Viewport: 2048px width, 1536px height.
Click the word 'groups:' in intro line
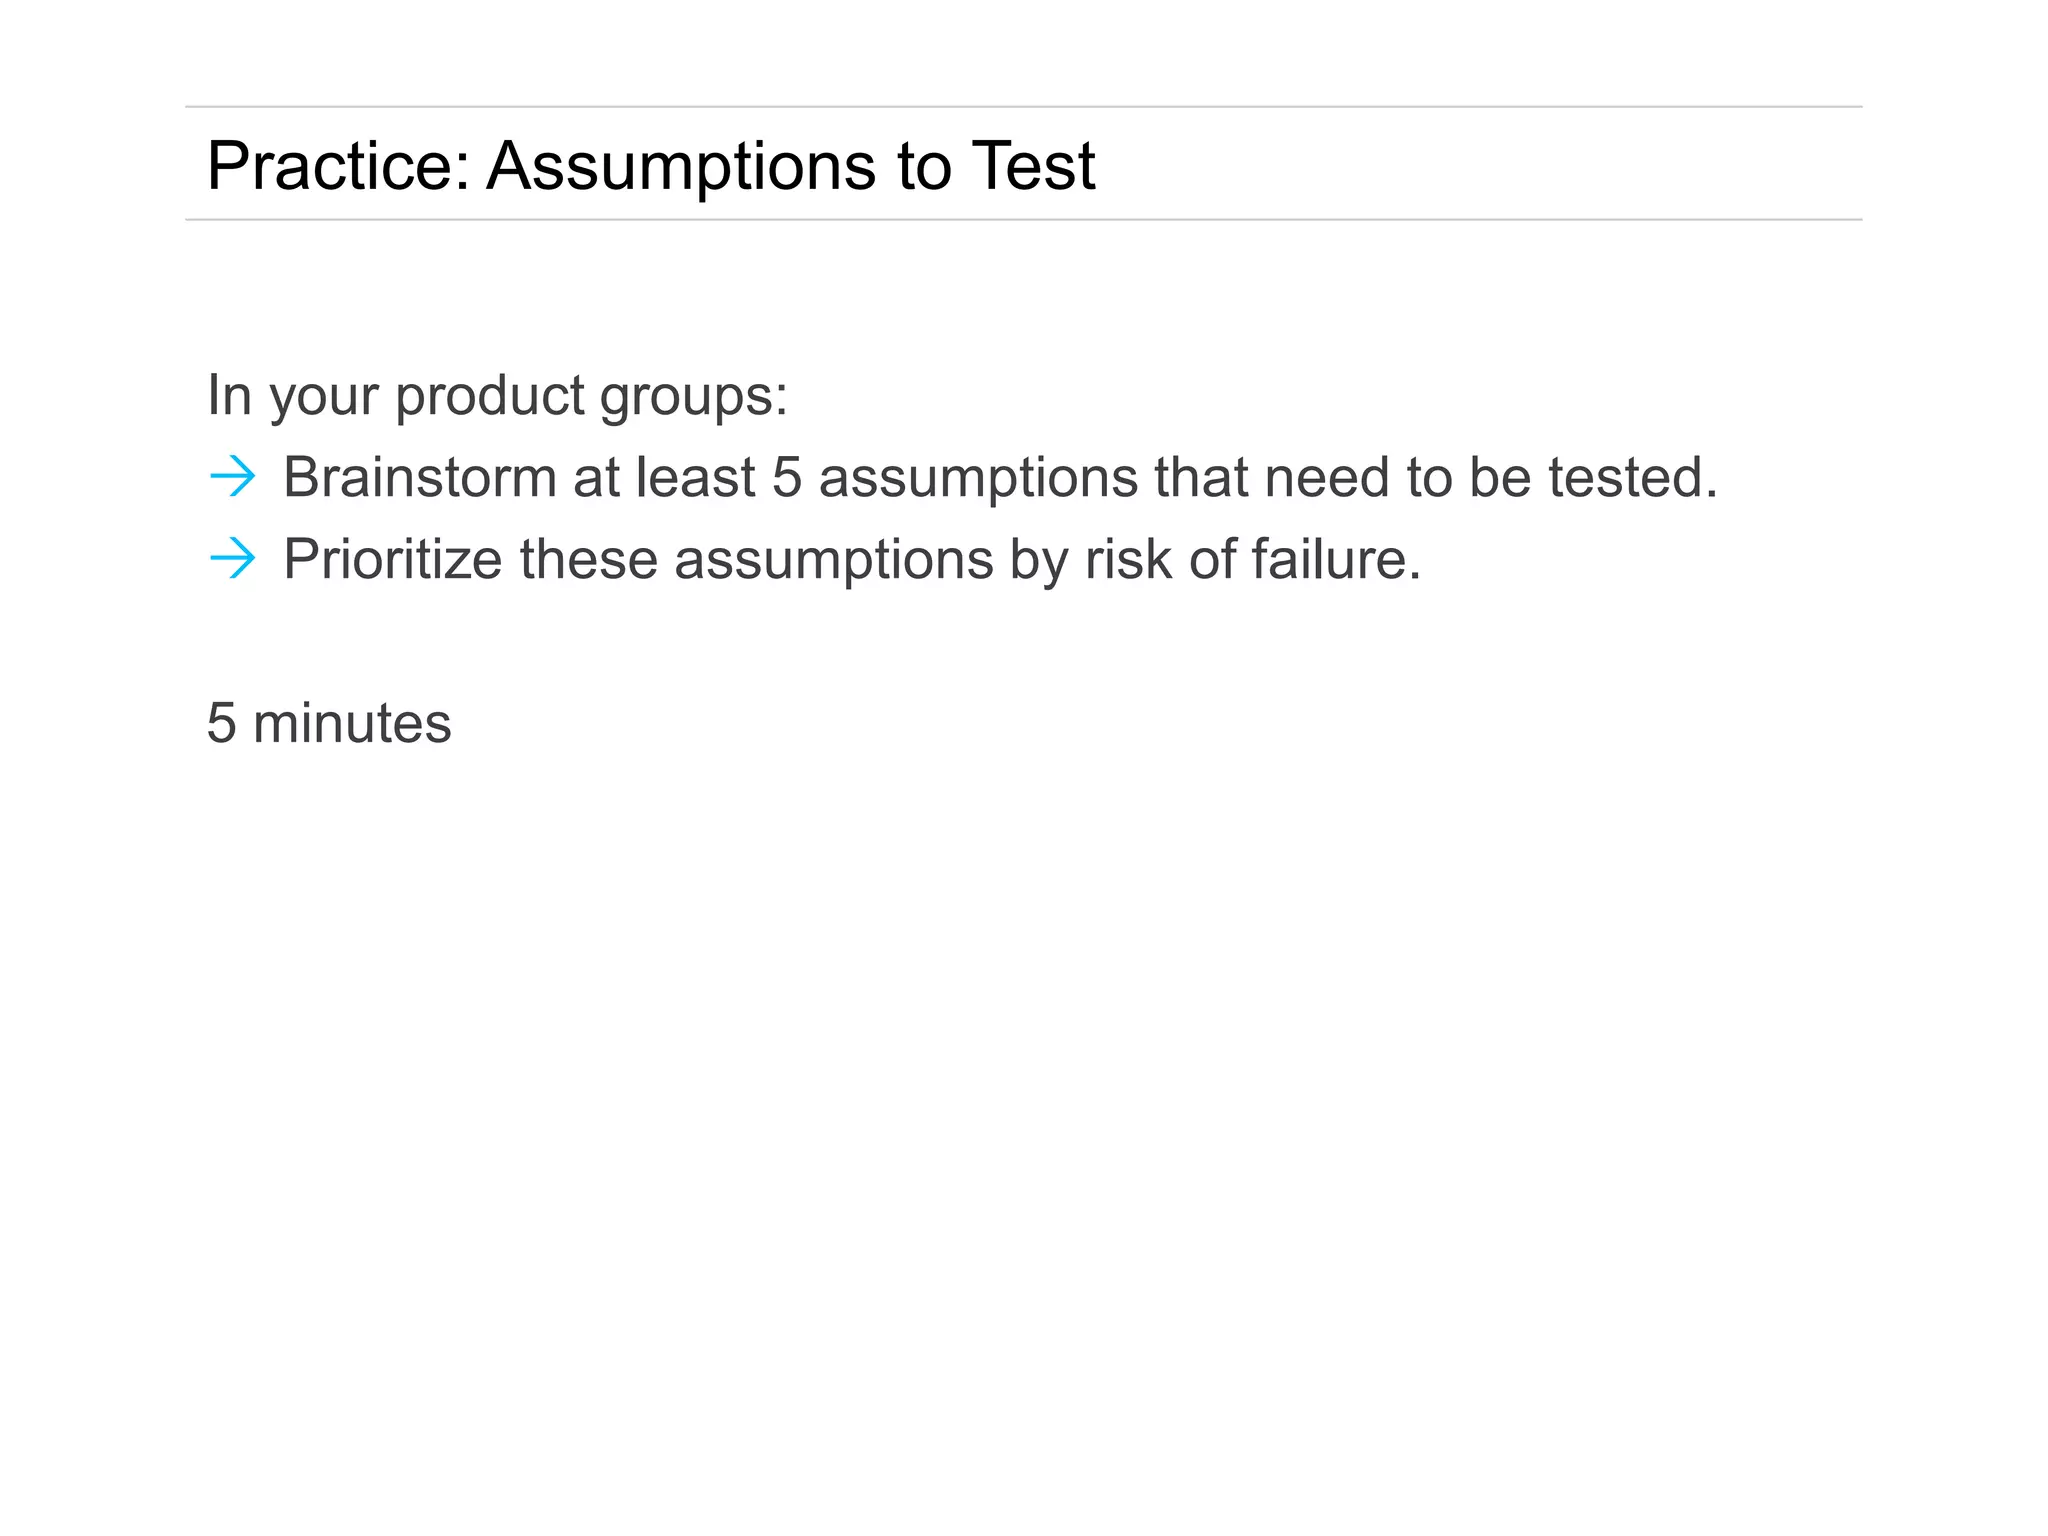point(693,397)
